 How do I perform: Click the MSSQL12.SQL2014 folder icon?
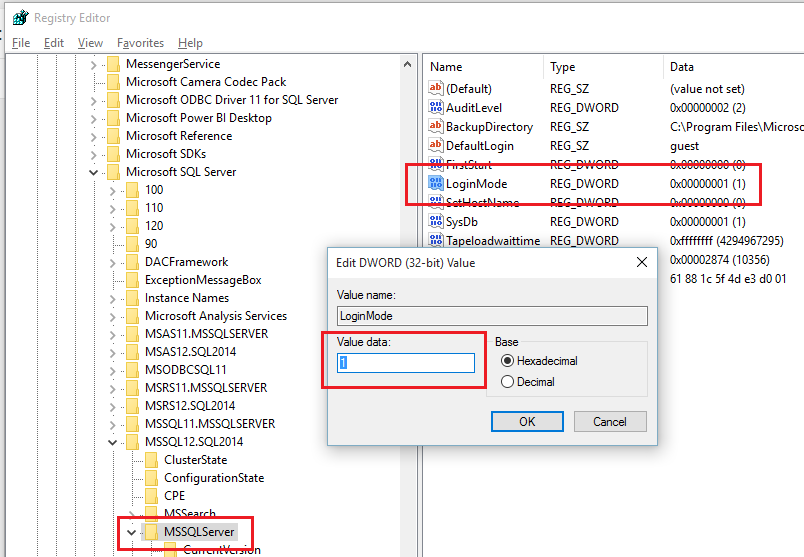[x=132, y=442]
